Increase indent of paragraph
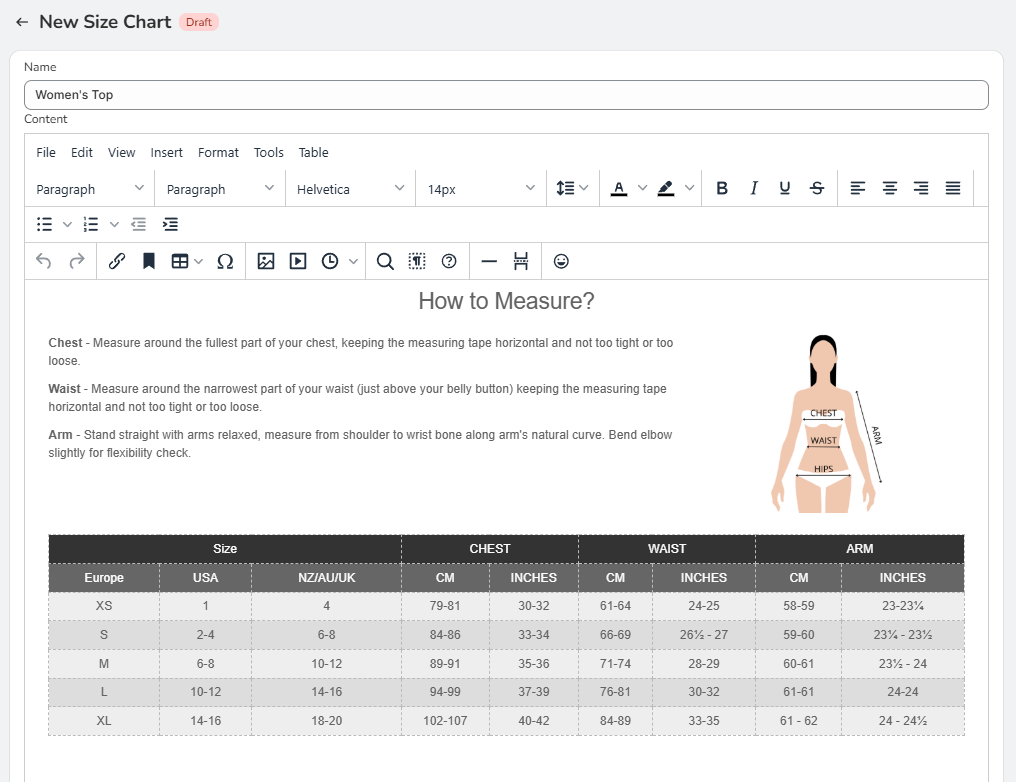 coord(170,224)
